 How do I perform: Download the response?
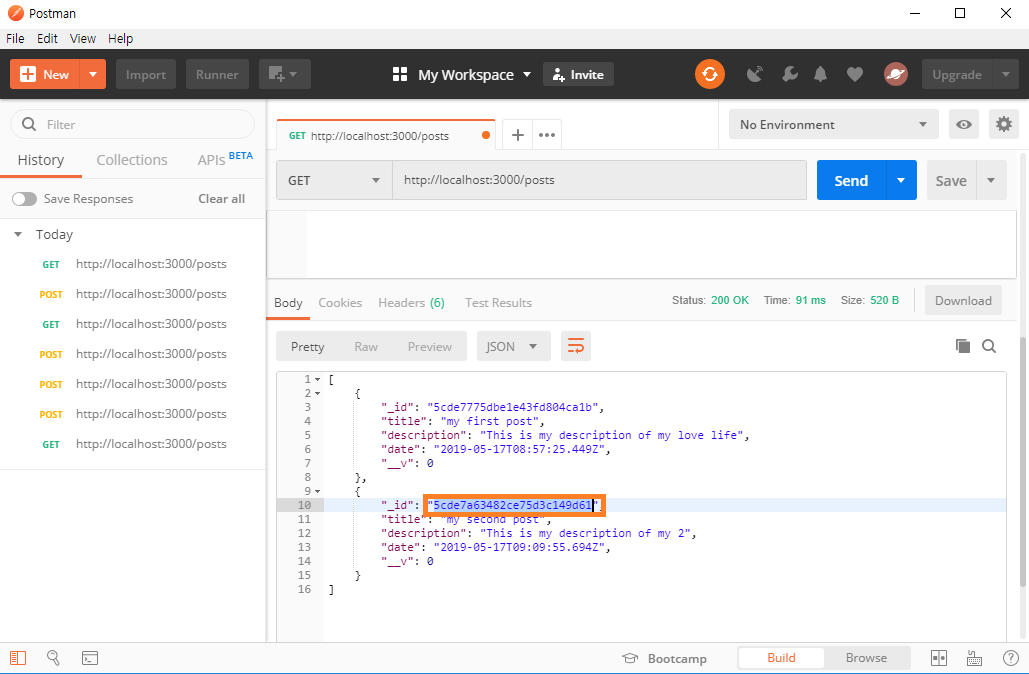[x=963, y=300]
